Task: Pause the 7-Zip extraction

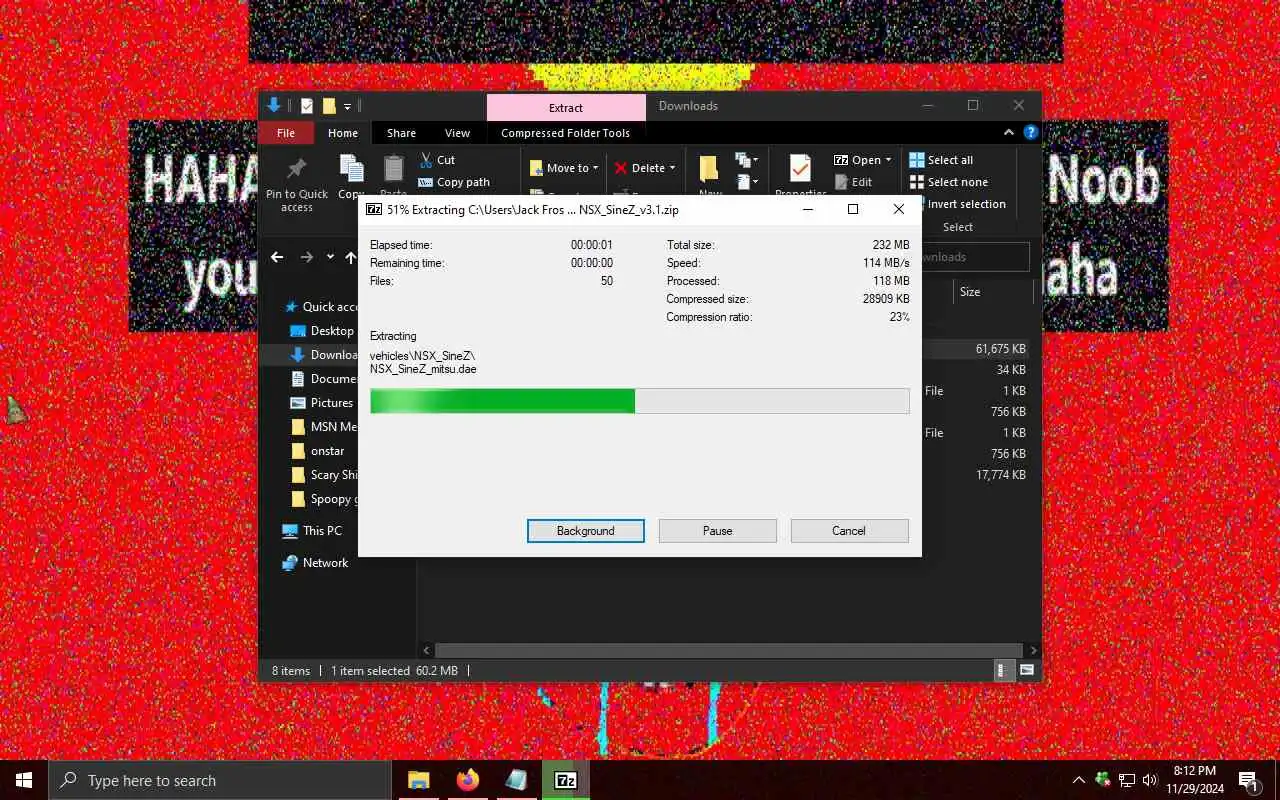Action: click(717, 531)
